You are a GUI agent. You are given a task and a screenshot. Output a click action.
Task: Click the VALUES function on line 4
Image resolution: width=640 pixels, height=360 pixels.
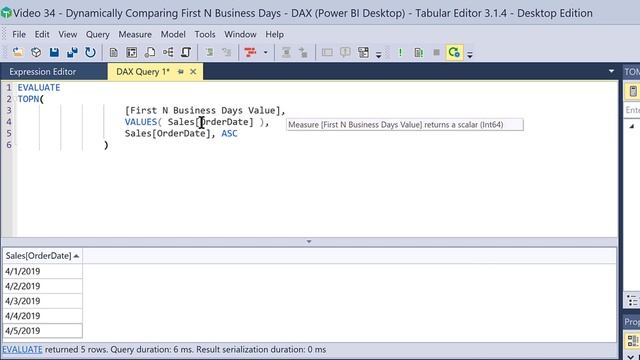coord(141,122)
